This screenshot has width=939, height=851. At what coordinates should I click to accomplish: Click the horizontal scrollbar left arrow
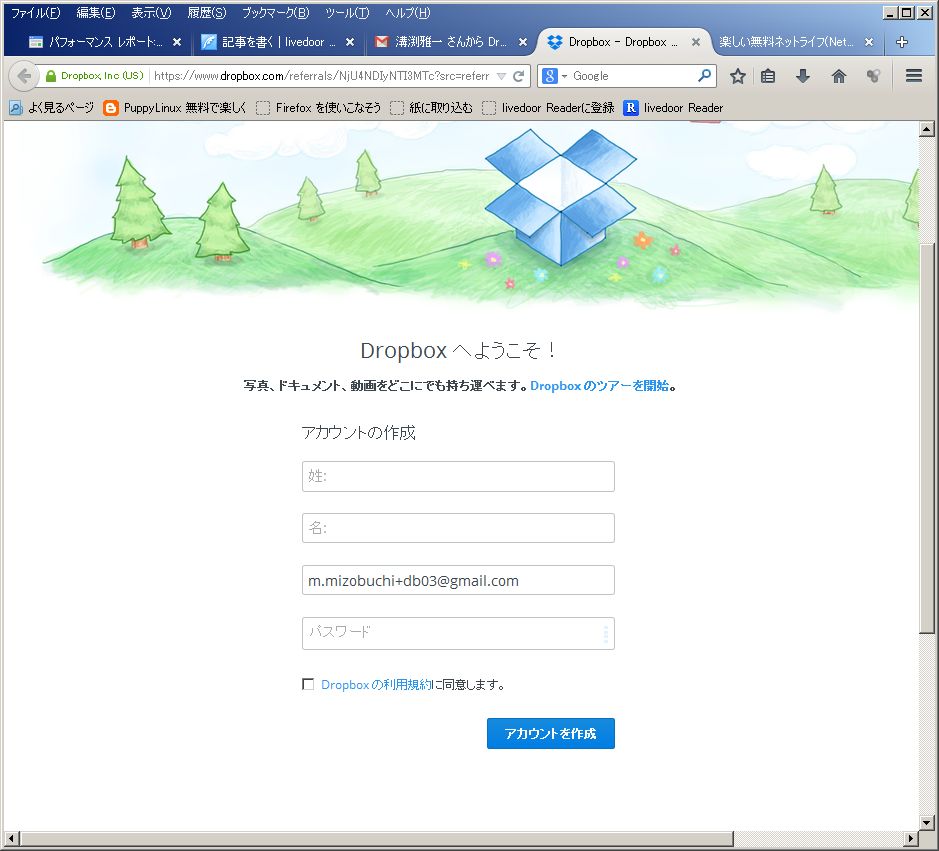11,838
